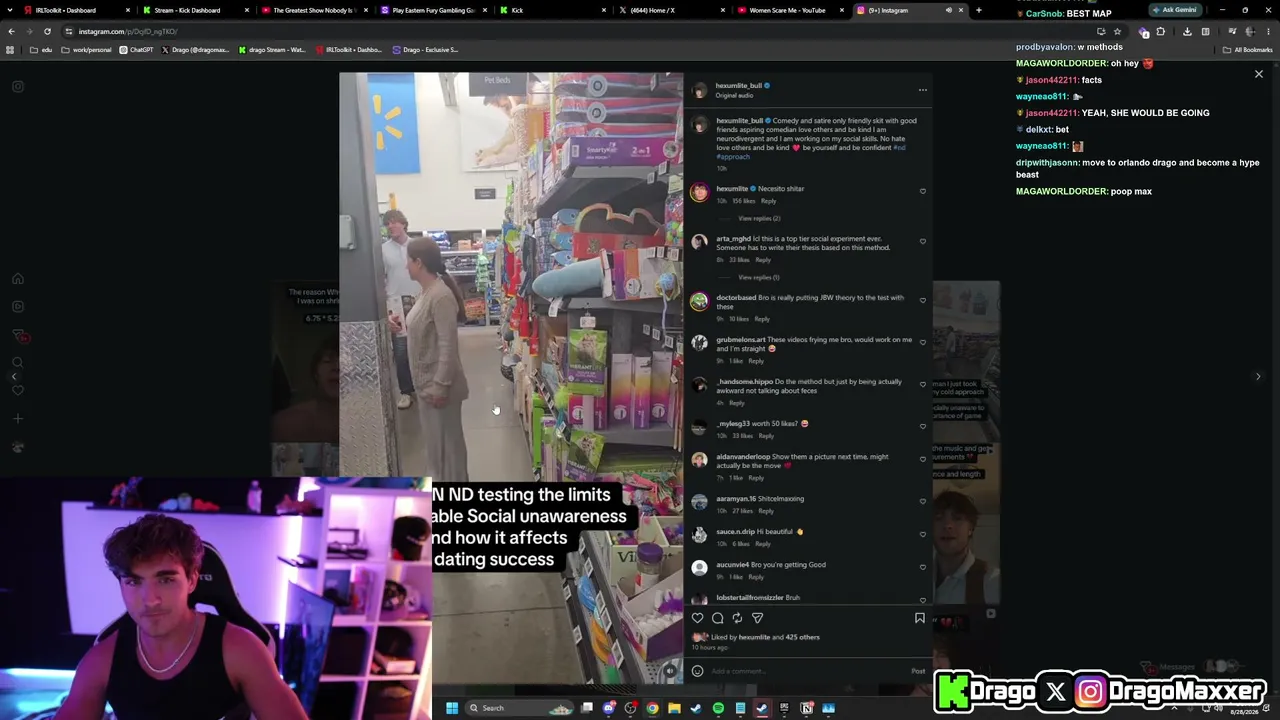The image size is (1280, 720).
Task: Open the Windows Start menu
Action: tap(452, 708)
